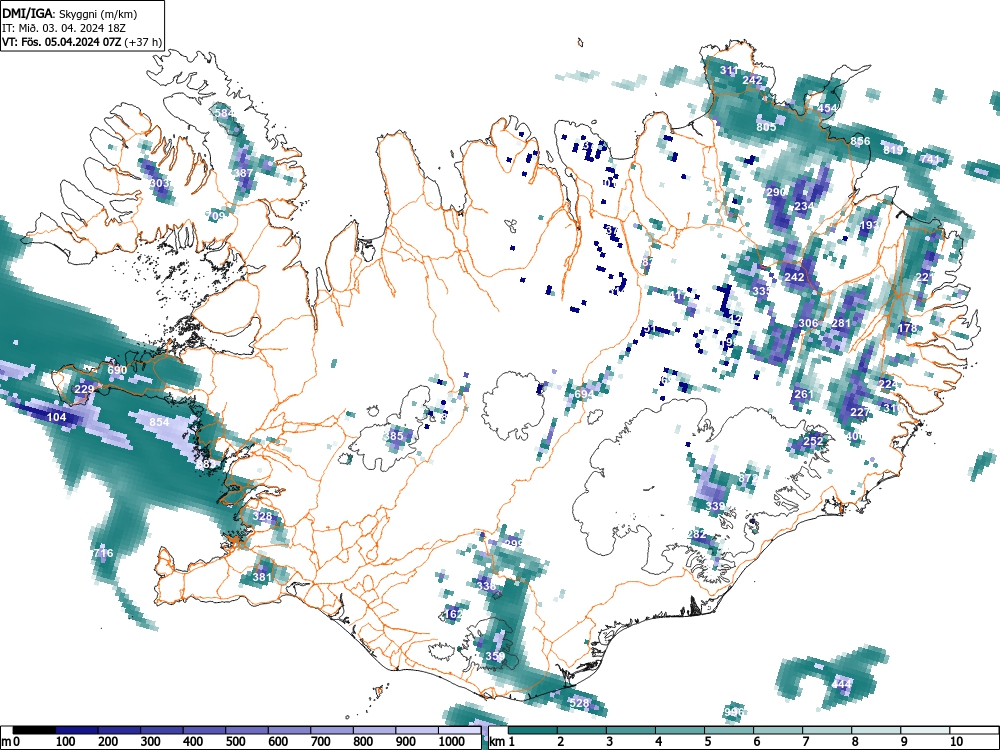Image resolution: width=1000 pixels, height=750 pixels.
Task: Click the visibility value '444' over the sea
Action: pyautogui.click(x=842, y=684)
